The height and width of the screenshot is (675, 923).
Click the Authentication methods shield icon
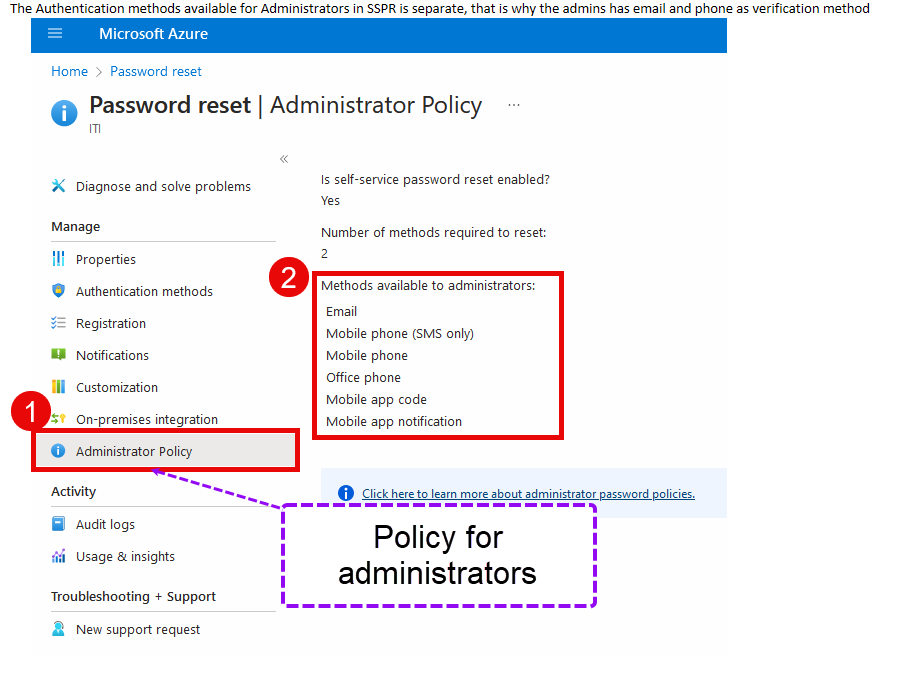coord(58,291)
